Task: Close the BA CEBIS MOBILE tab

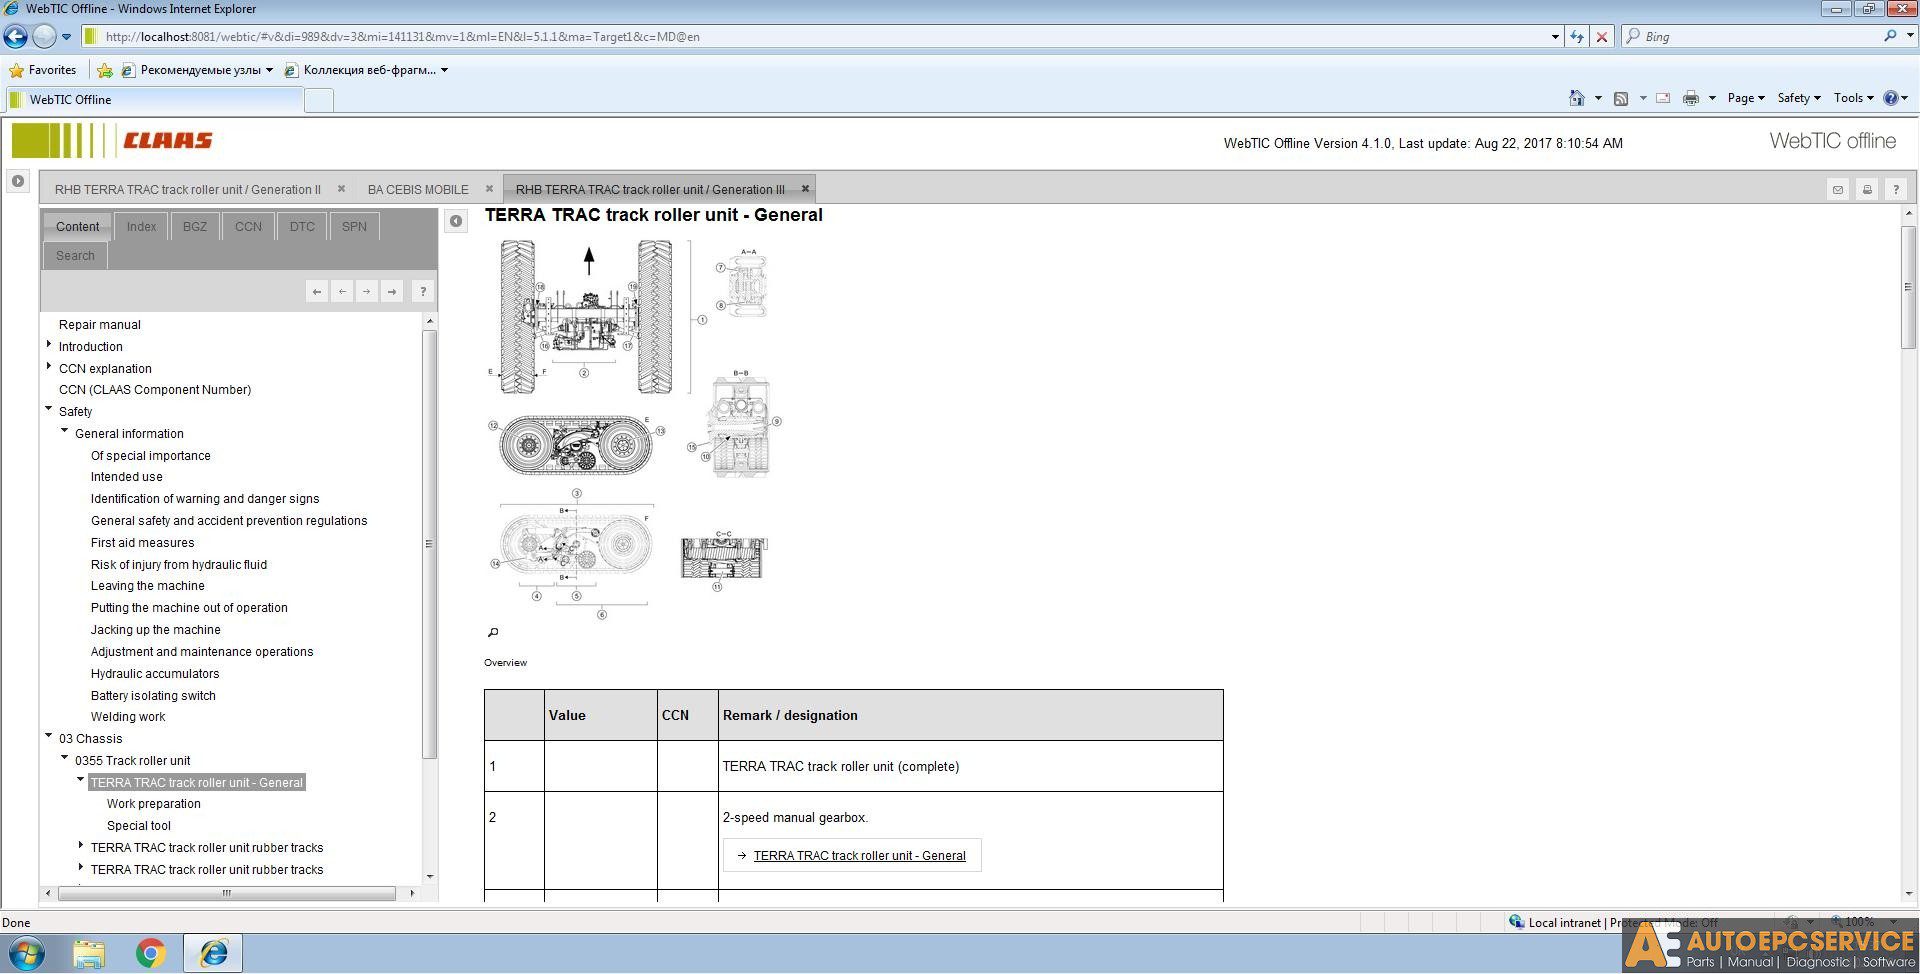Action: click(489, 188)
